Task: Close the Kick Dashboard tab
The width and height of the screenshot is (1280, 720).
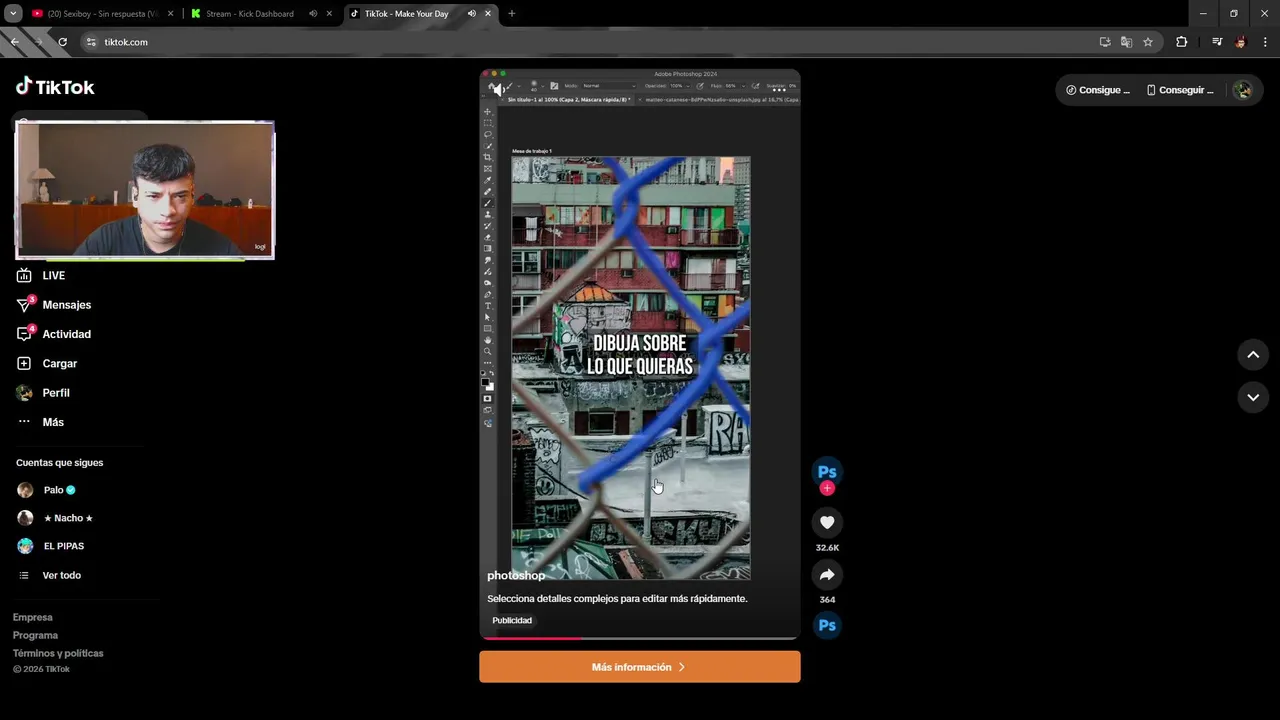Action: (329, 14)
